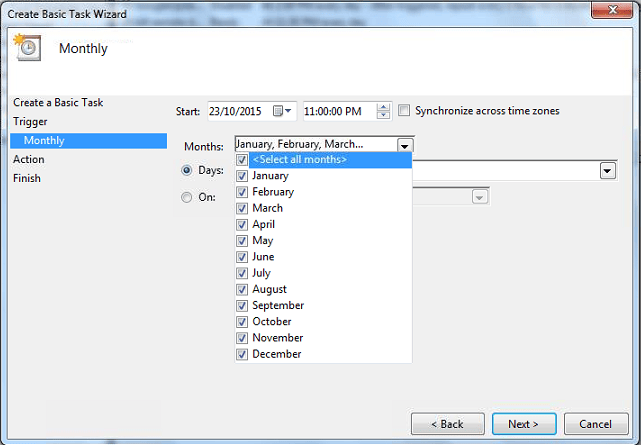Go to the Trigger step

[x=30, y=122]
